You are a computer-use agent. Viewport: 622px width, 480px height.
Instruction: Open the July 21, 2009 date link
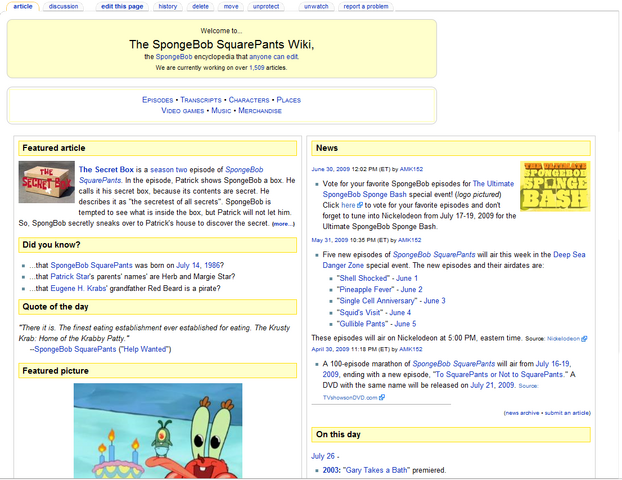tap(492, 385)
